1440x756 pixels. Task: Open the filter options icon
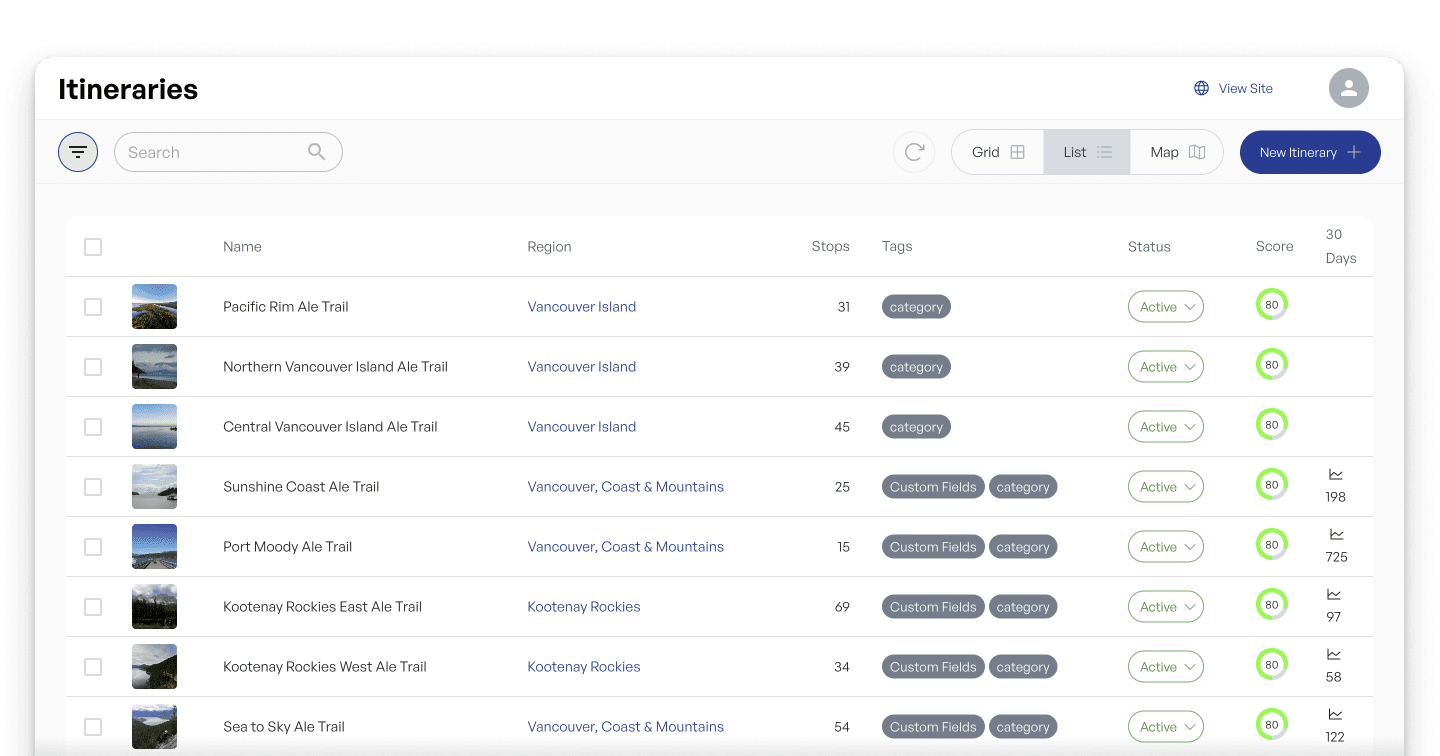pyautogui.click(x=78, y=152)
